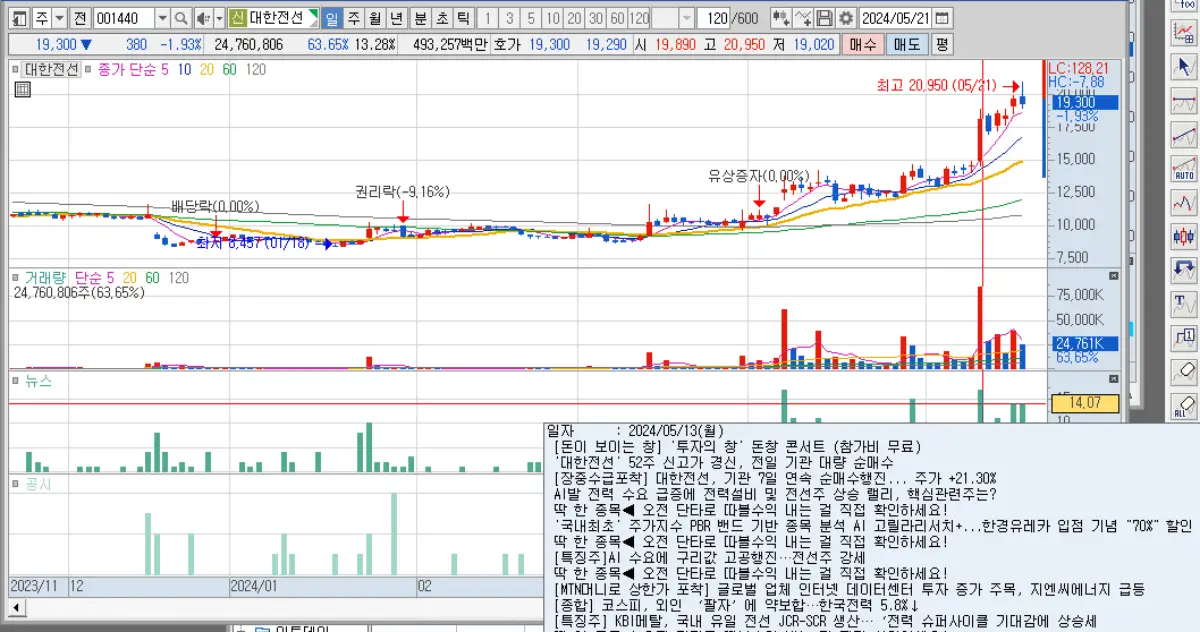This screenshot has width=1200, height=632.
Task: Select the daily 일 period toggle
Action: [332, 19]
